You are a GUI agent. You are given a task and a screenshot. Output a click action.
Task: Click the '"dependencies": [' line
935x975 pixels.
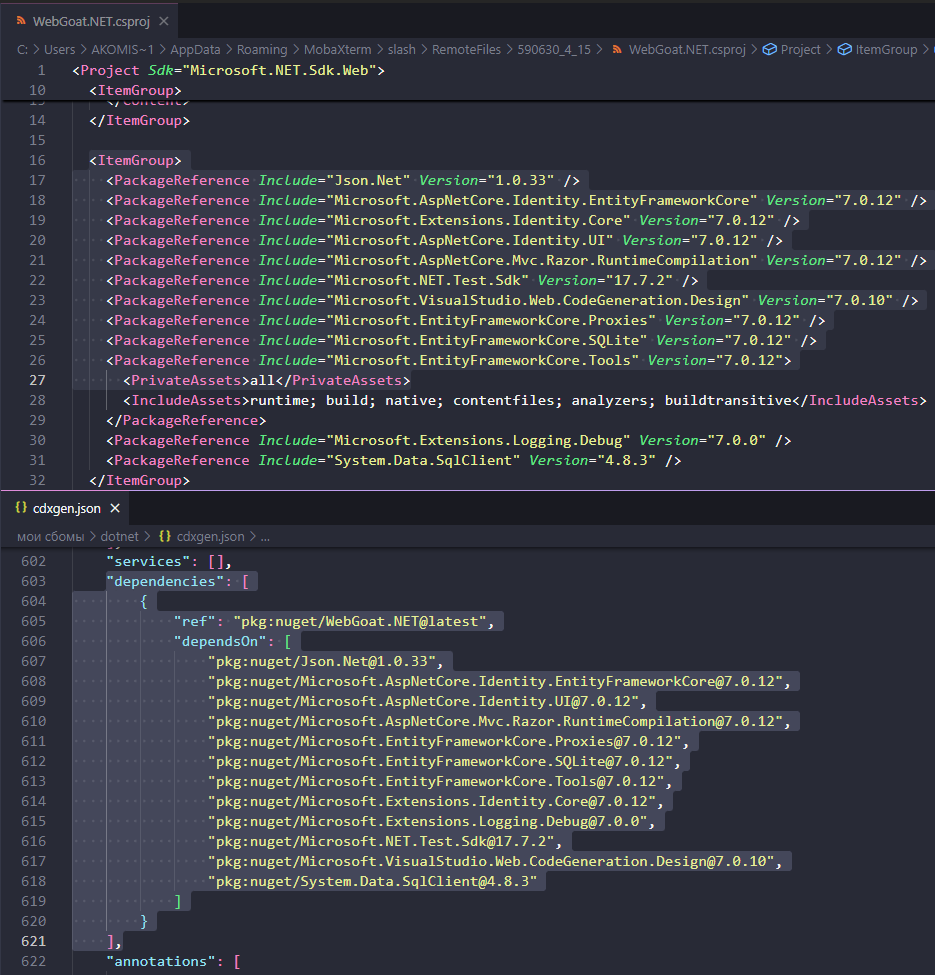pos(178,581)
